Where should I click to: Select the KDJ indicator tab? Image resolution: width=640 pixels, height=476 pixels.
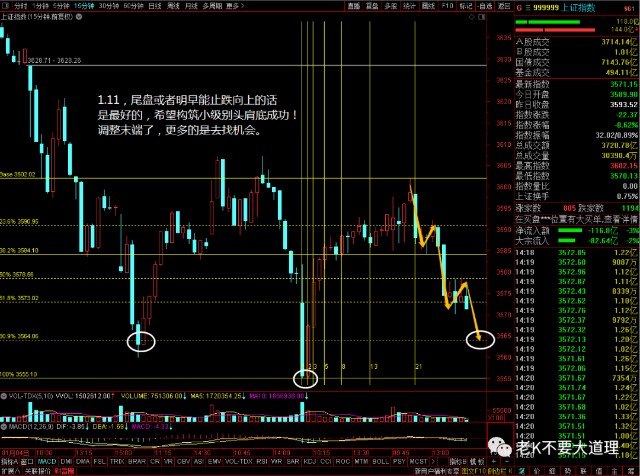tap(310, 461)
